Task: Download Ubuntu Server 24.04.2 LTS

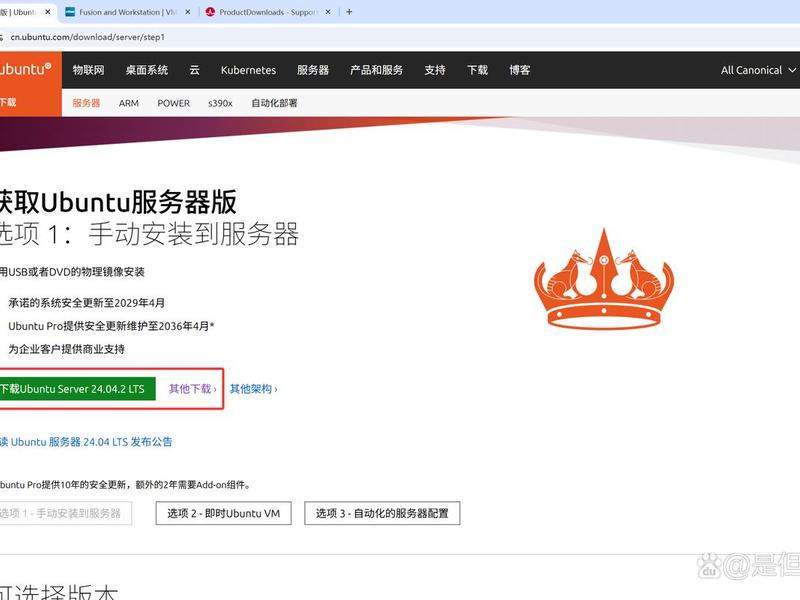Action: click(x=78, y=389)
